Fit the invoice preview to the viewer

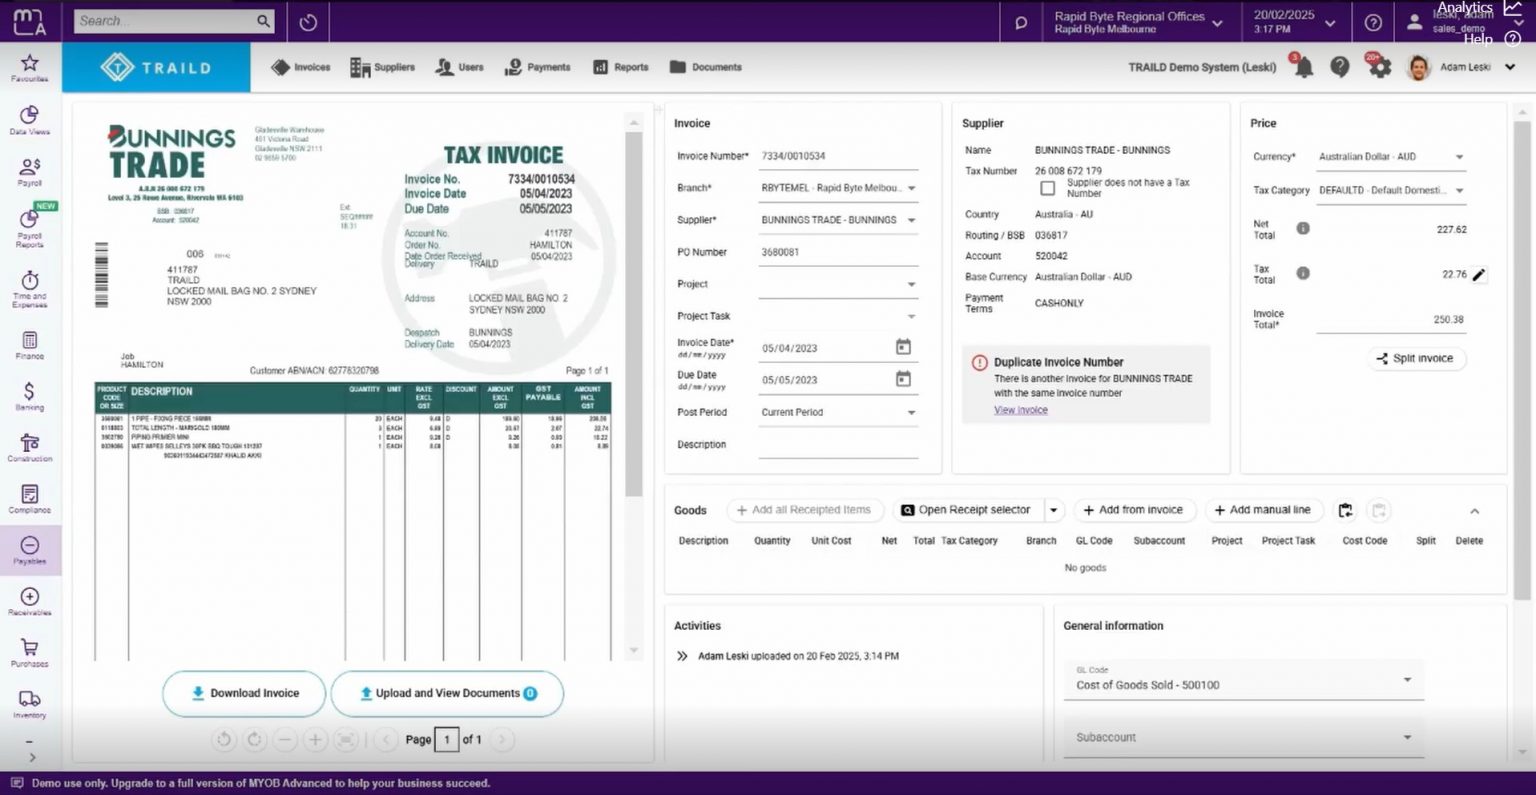tap(346, 740)
